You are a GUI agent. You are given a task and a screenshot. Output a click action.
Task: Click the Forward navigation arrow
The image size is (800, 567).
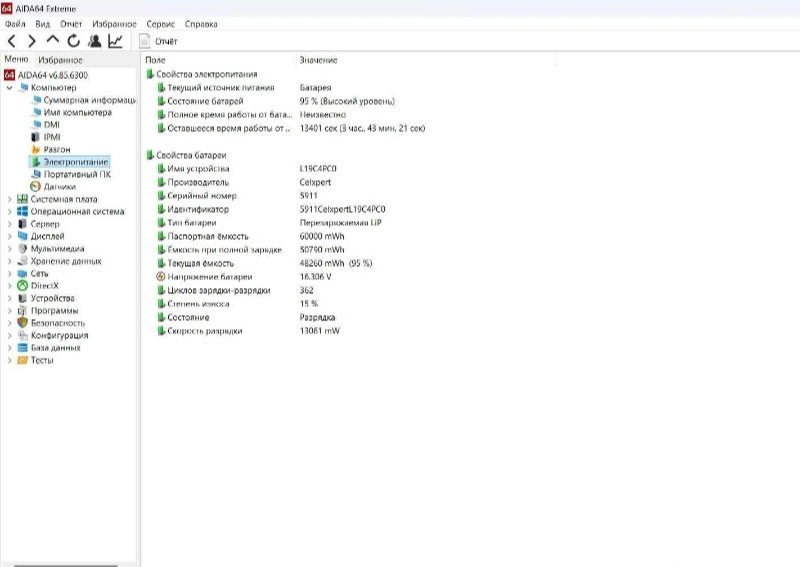pos(32,41)
